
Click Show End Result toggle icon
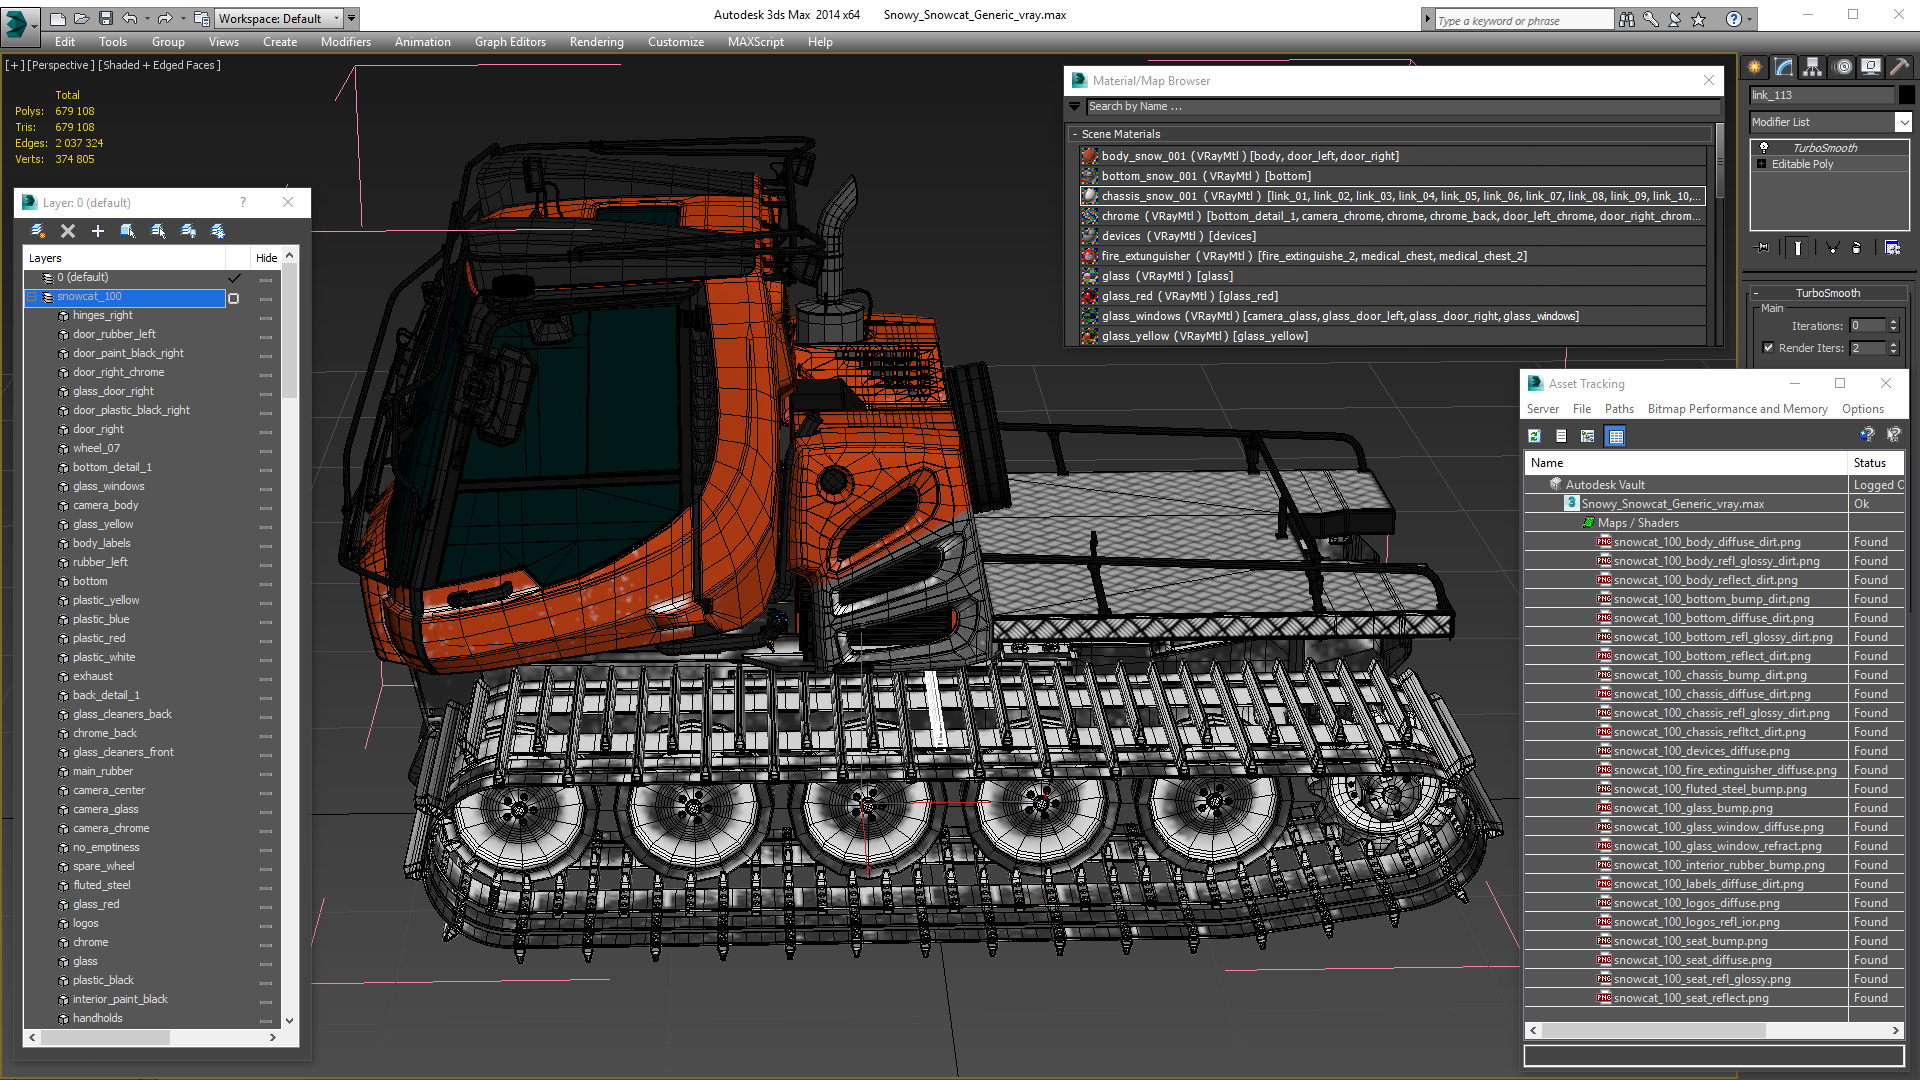[x=1797, y=247]
